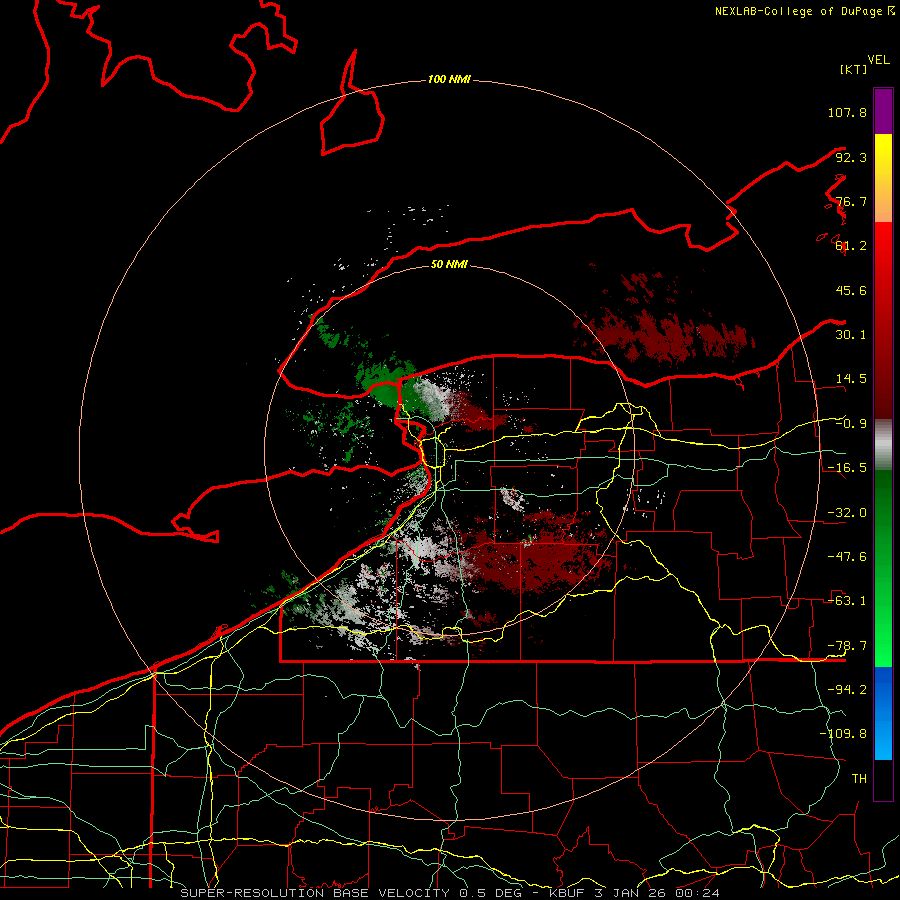Click the Super-Resolution Base Velocity caption
This screenshot has height=900, width=900.
450,893
